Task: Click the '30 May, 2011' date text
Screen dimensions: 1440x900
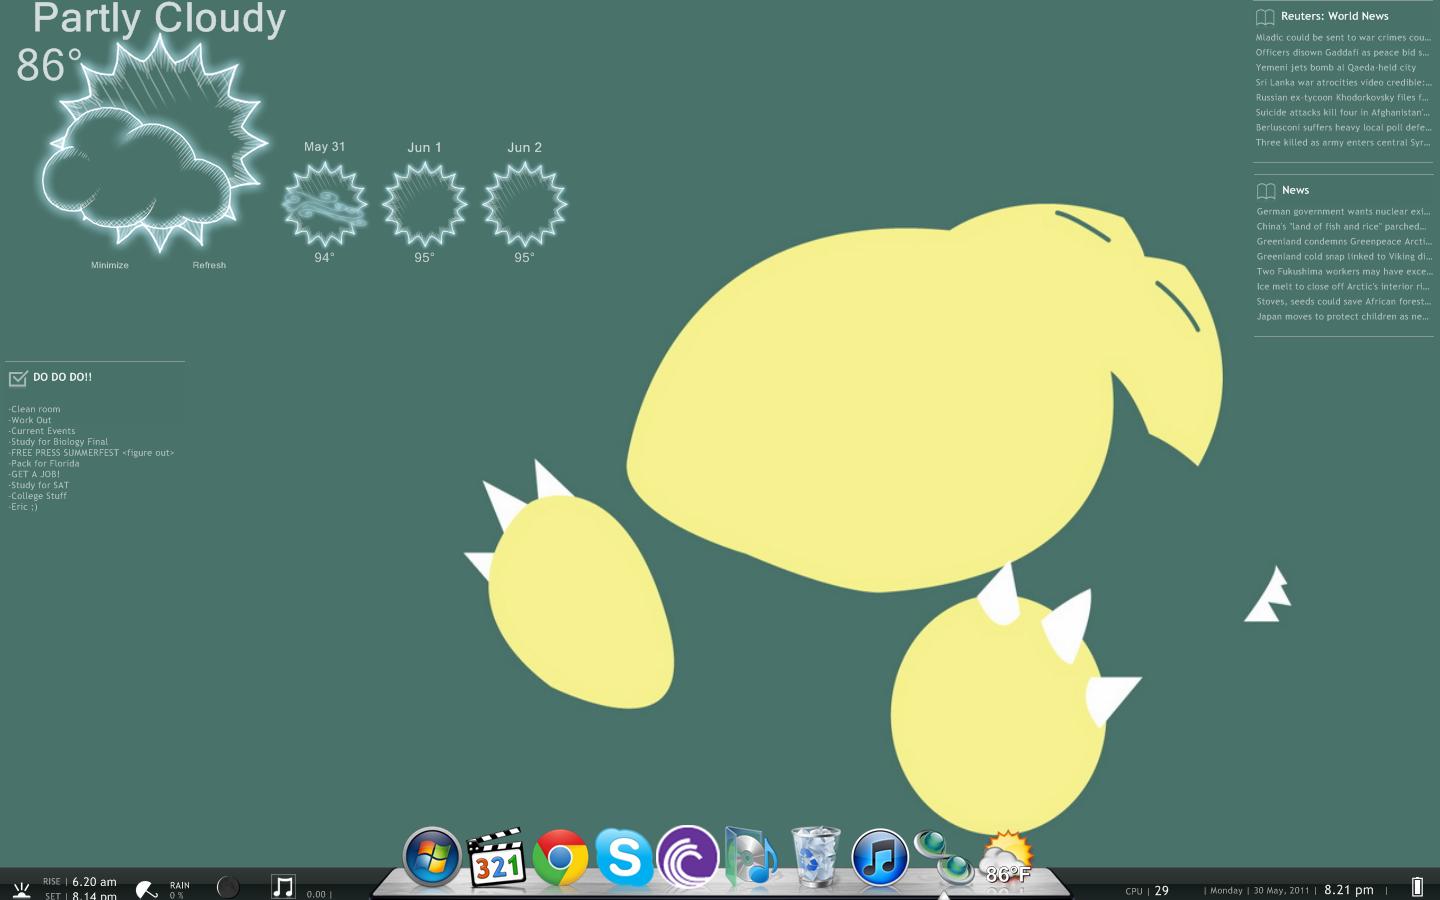Action: pyautogui.click(x=1281, y=891)
